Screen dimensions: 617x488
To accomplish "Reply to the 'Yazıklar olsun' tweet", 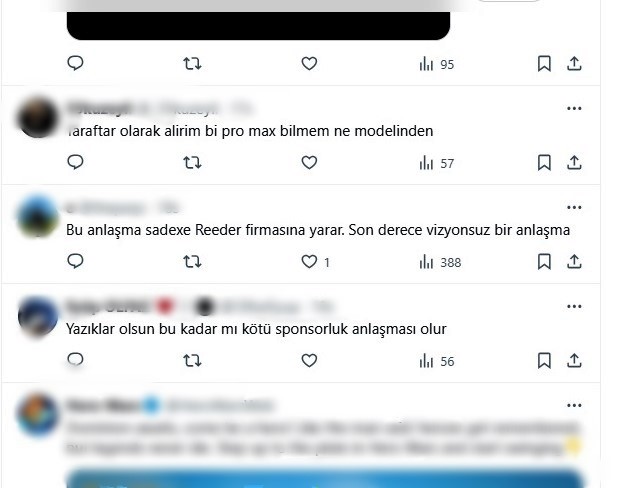I will [x=75, y=360].
